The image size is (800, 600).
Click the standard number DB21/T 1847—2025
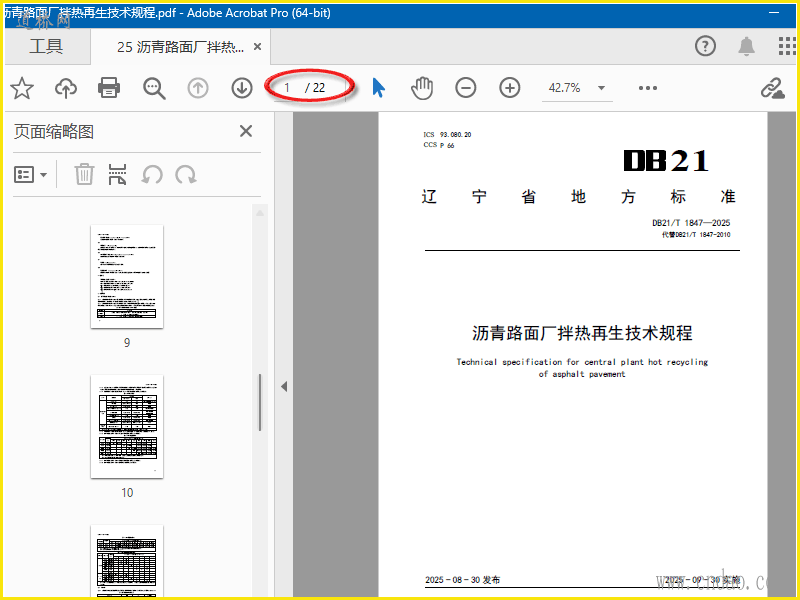pos(691,223)
